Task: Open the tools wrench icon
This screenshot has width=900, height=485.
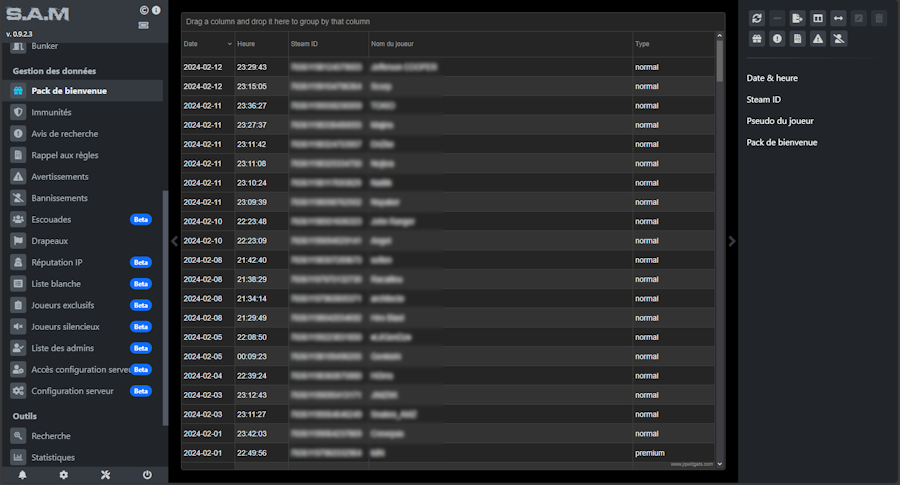Action: coord(105,475)
